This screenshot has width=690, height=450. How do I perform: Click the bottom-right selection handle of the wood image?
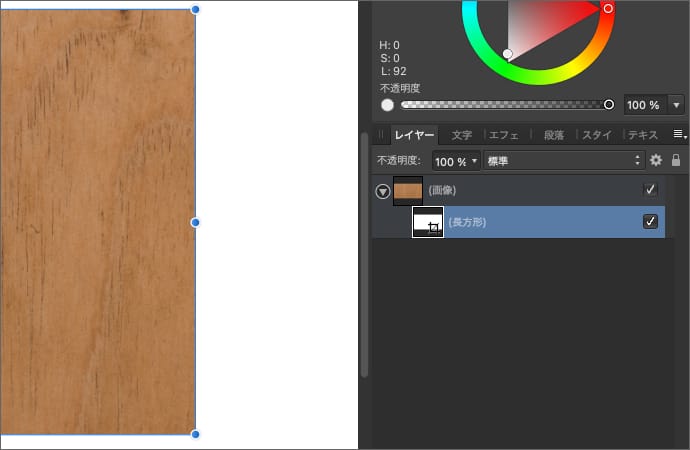(195, 434)
